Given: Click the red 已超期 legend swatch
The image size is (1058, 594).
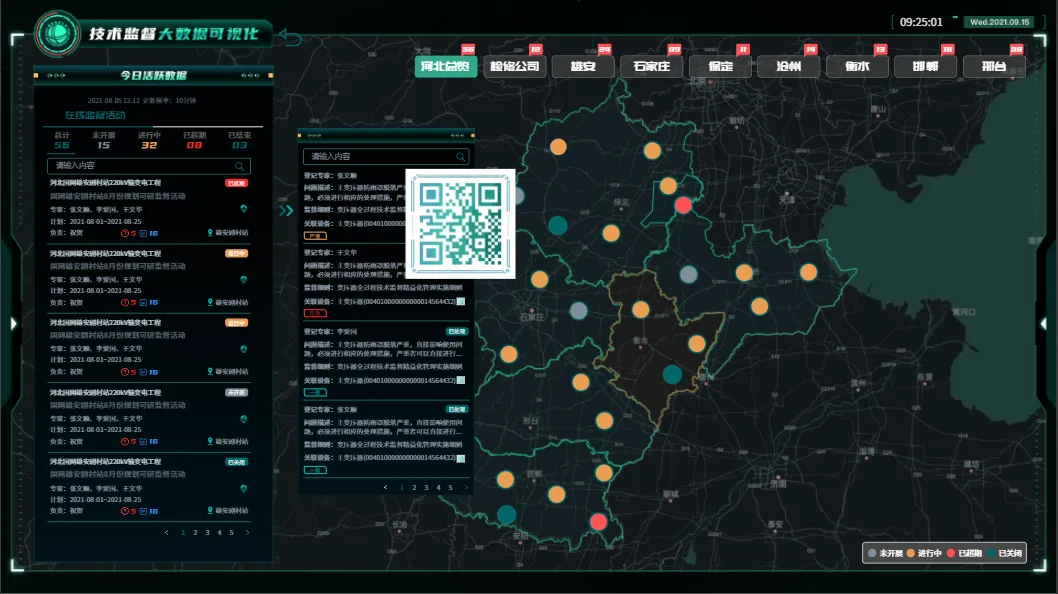Looking at the screenshot, I should (951, 554).
